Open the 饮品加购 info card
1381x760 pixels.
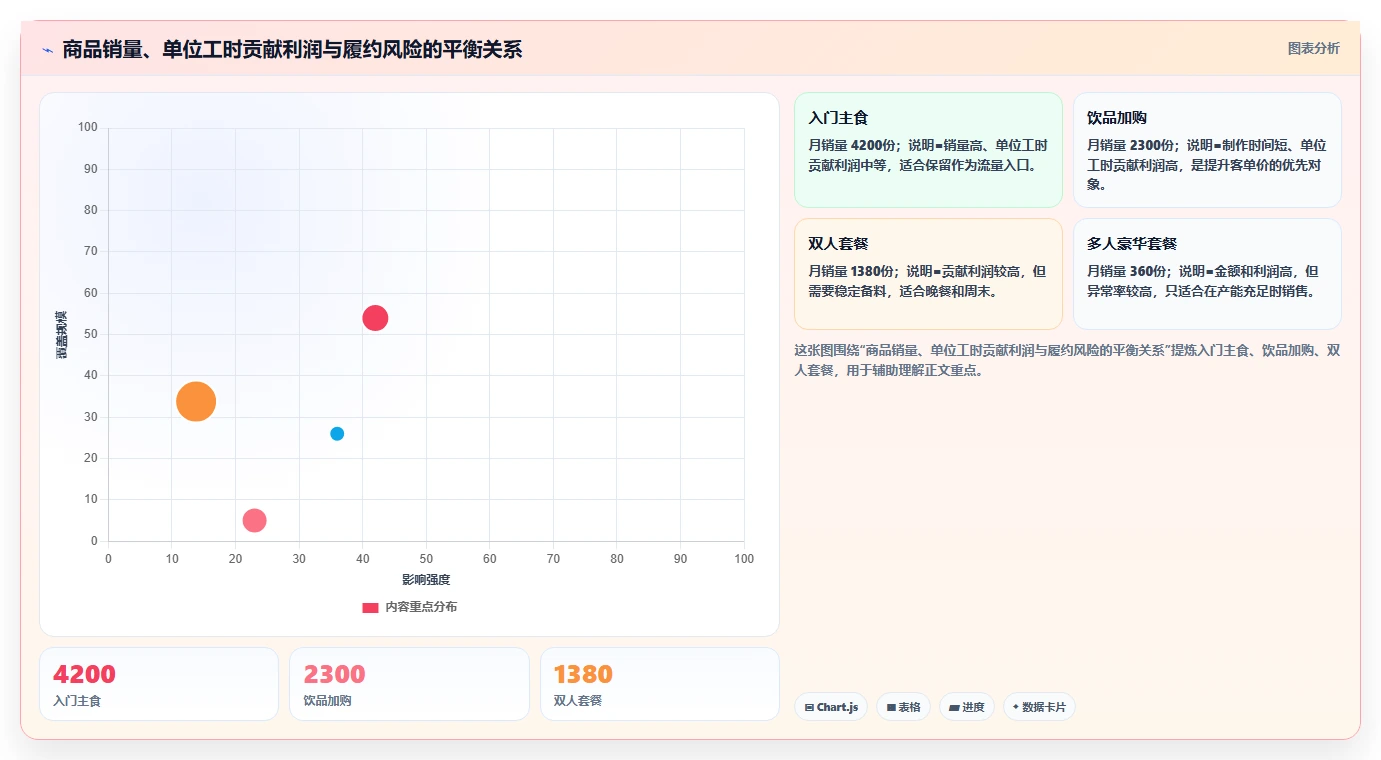pos(1207,150)
